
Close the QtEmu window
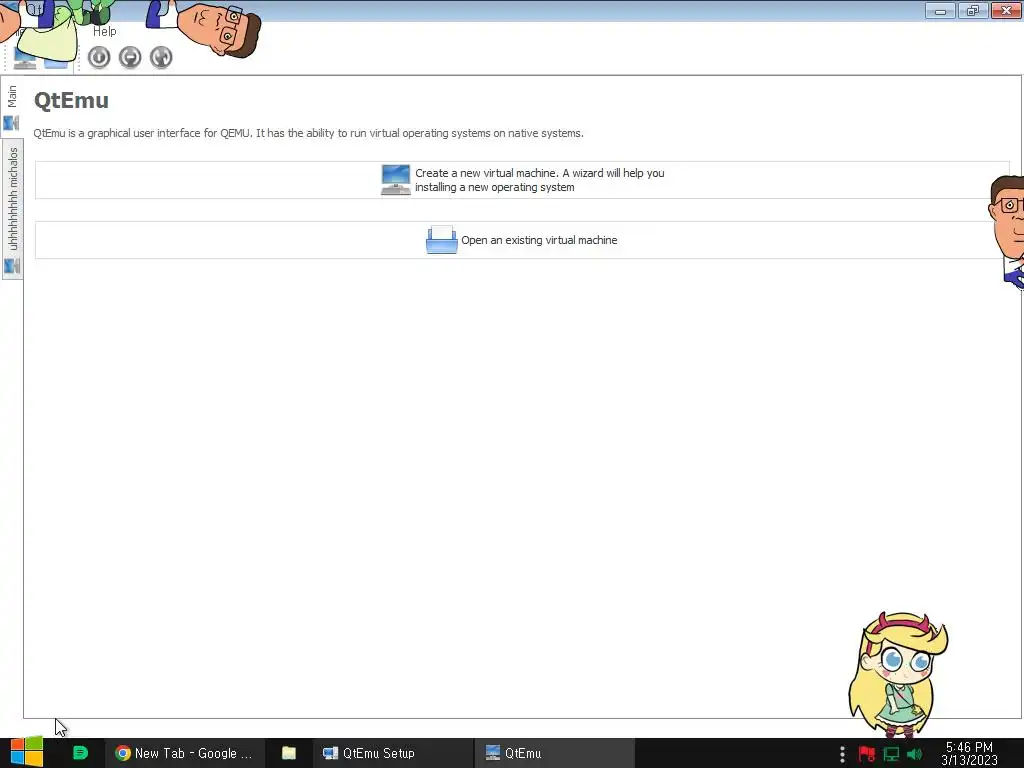1006,11
